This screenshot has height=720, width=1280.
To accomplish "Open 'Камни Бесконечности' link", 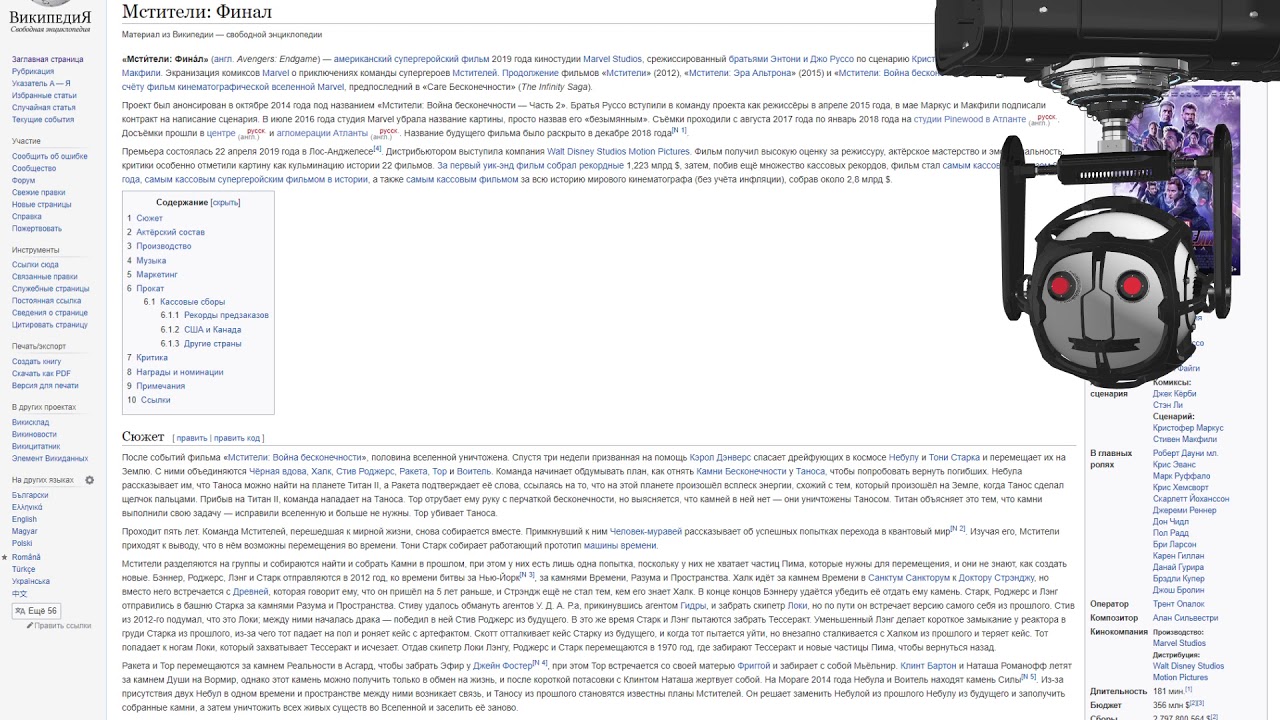I will 741,471.
